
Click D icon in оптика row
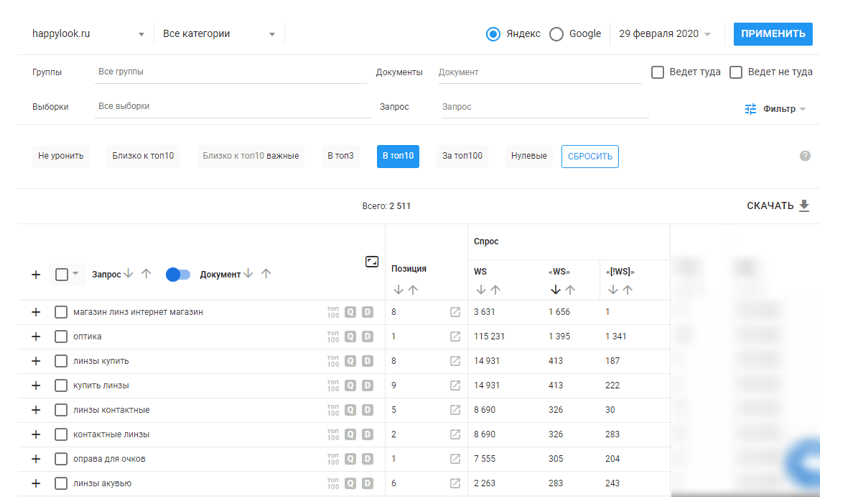(x=367, y=336)
